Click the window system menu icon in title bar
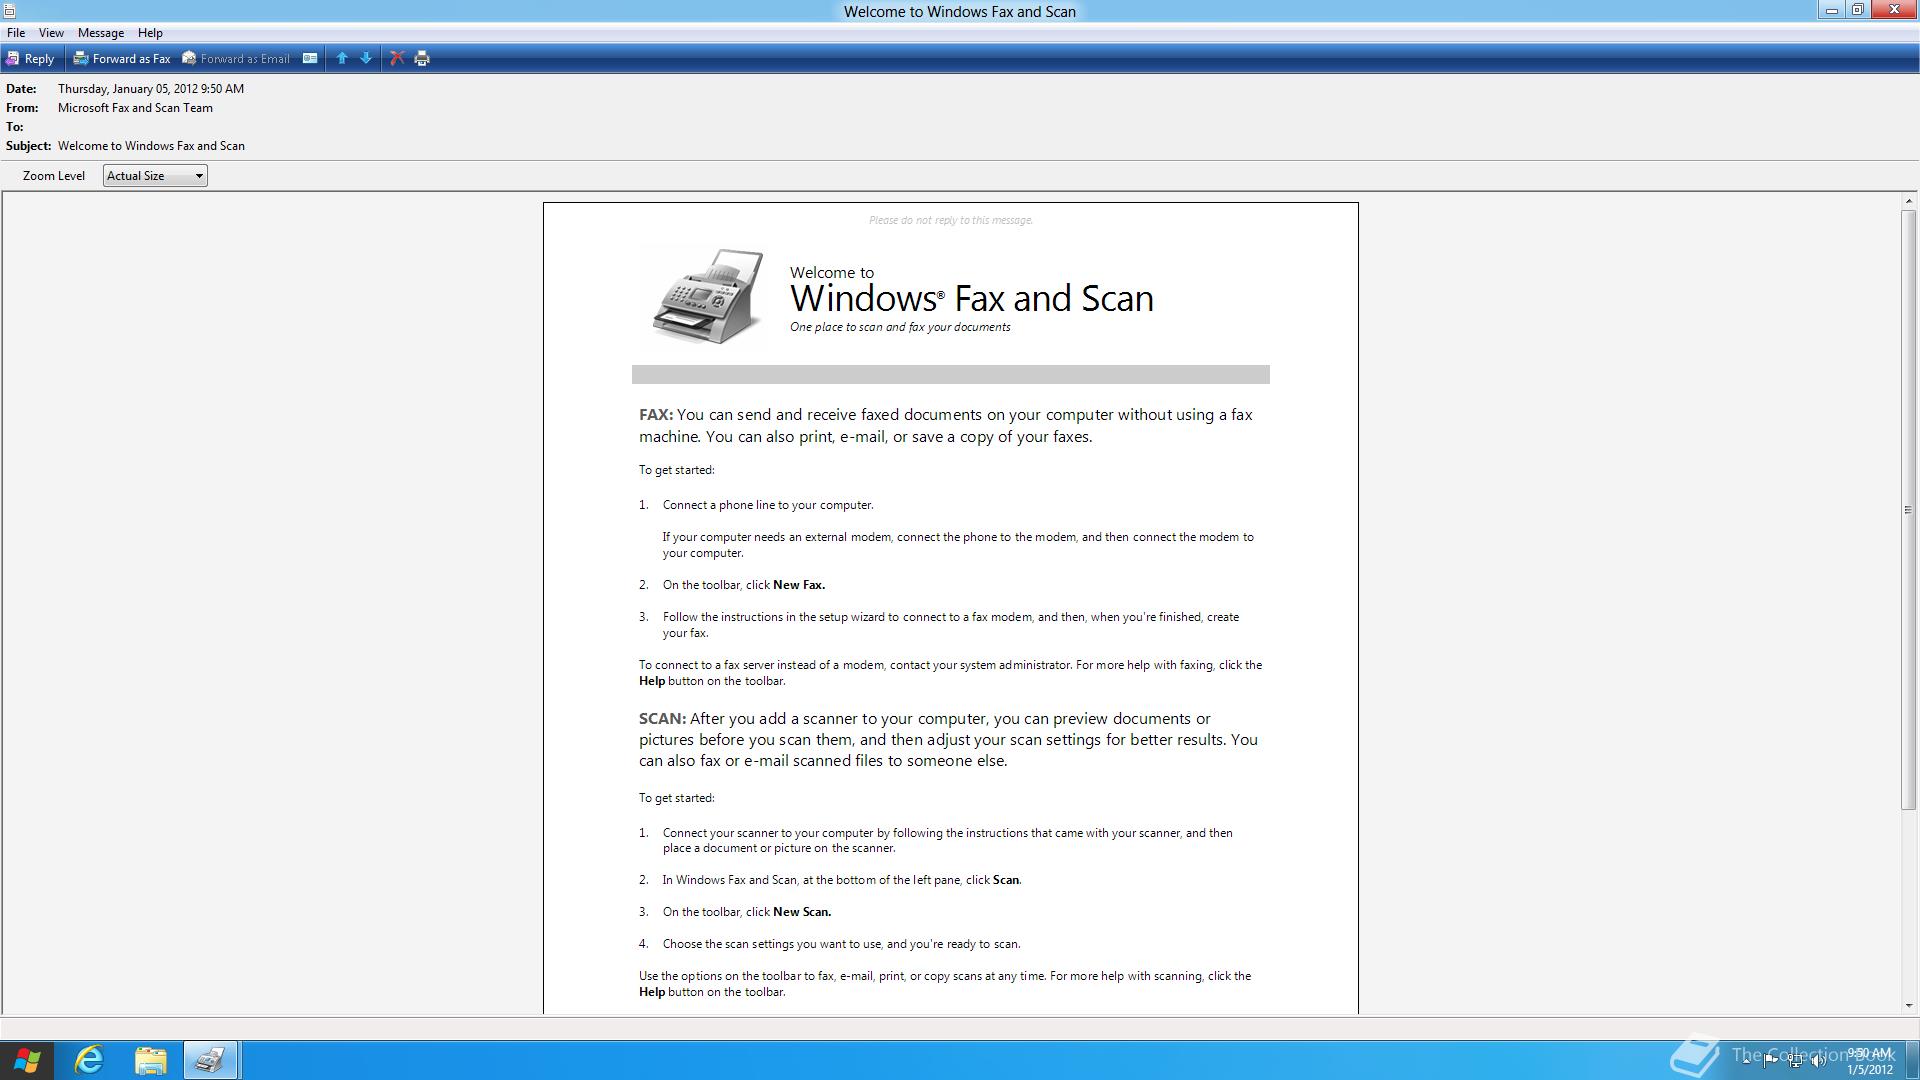Screen dimensions: 1920x1080 click(x=9, y=11)
